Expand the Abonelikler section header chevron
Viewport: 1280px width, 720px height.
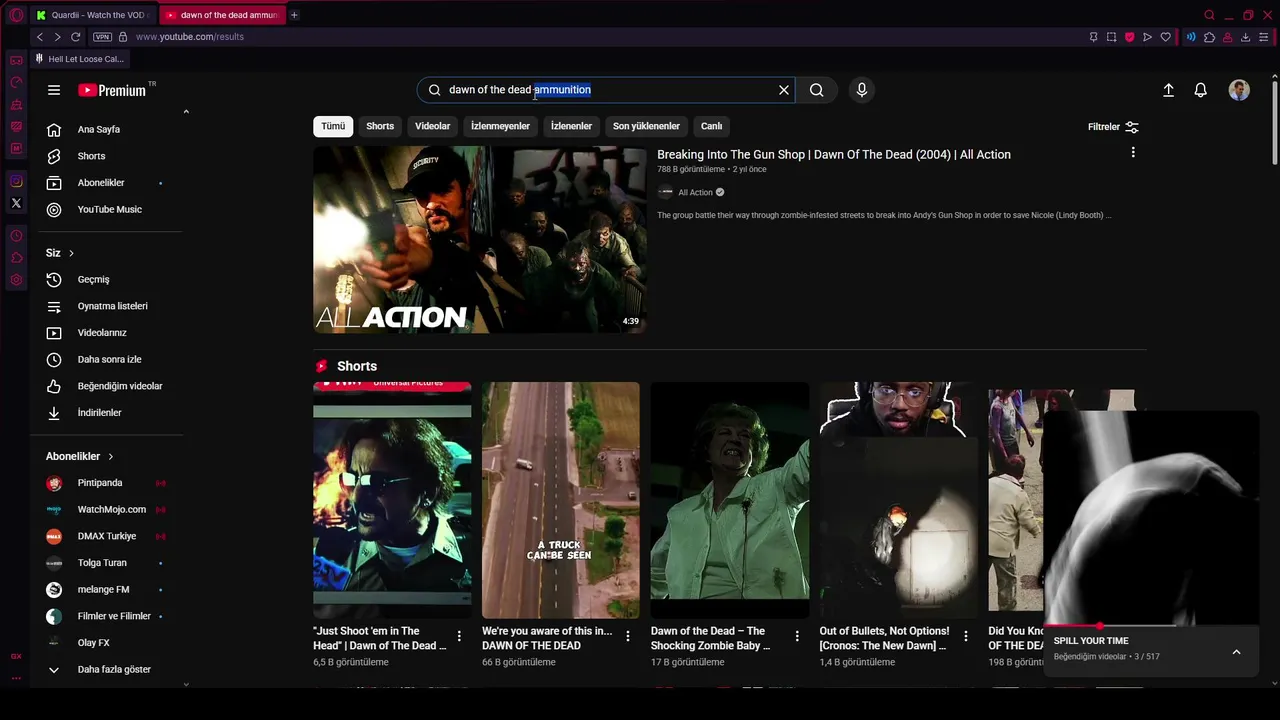pyautogui.click(x=110, y=456)
